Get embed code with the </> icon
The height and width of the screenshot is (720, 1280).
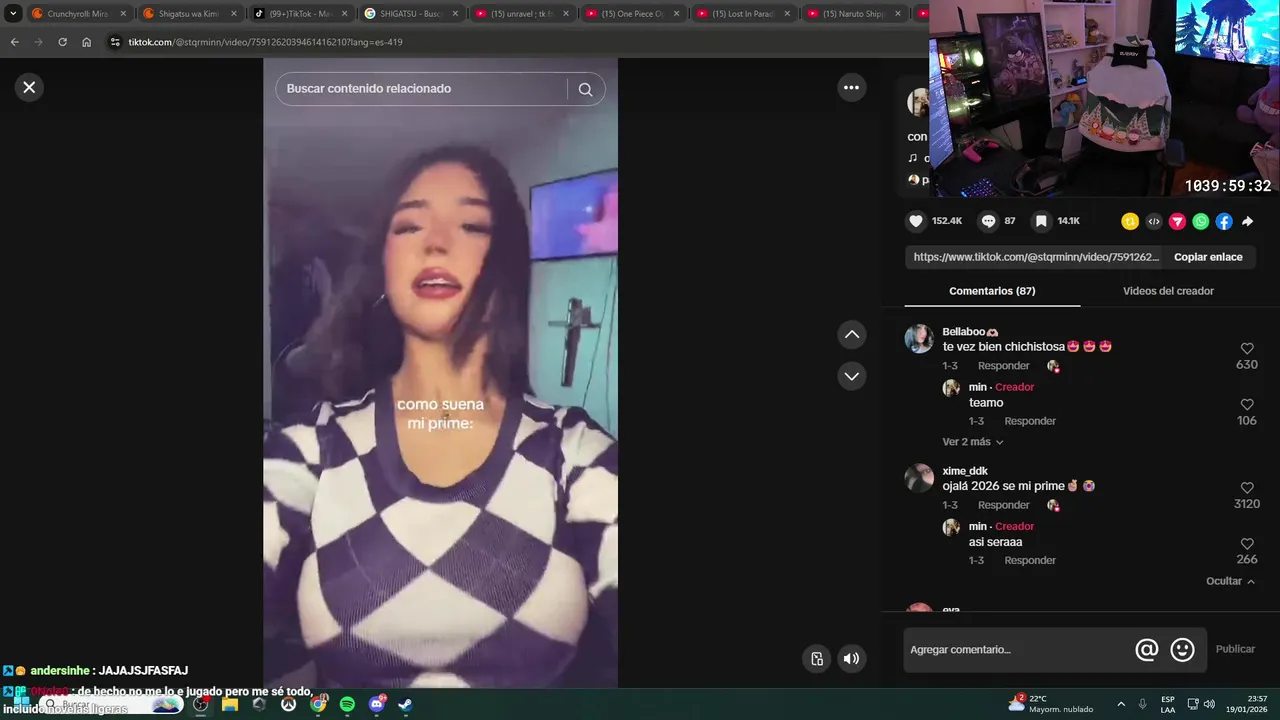pyautogui.click(x=1154, y=221)
